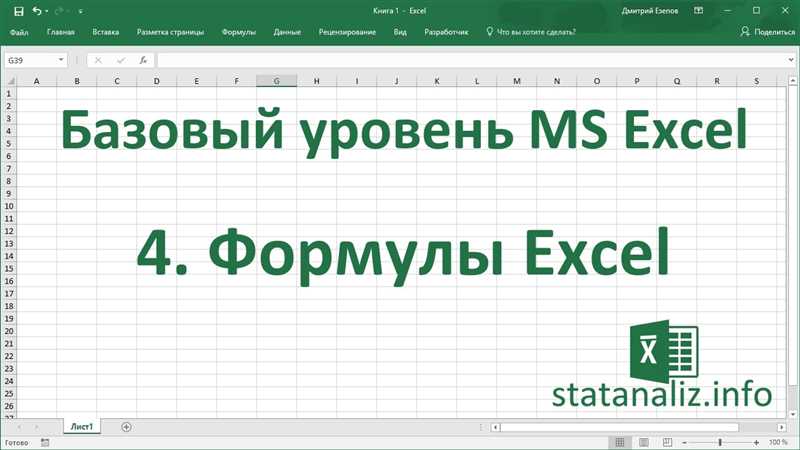Click vertical scrollbar down arrow
This screenshot has height=450, width=800.
793,414
